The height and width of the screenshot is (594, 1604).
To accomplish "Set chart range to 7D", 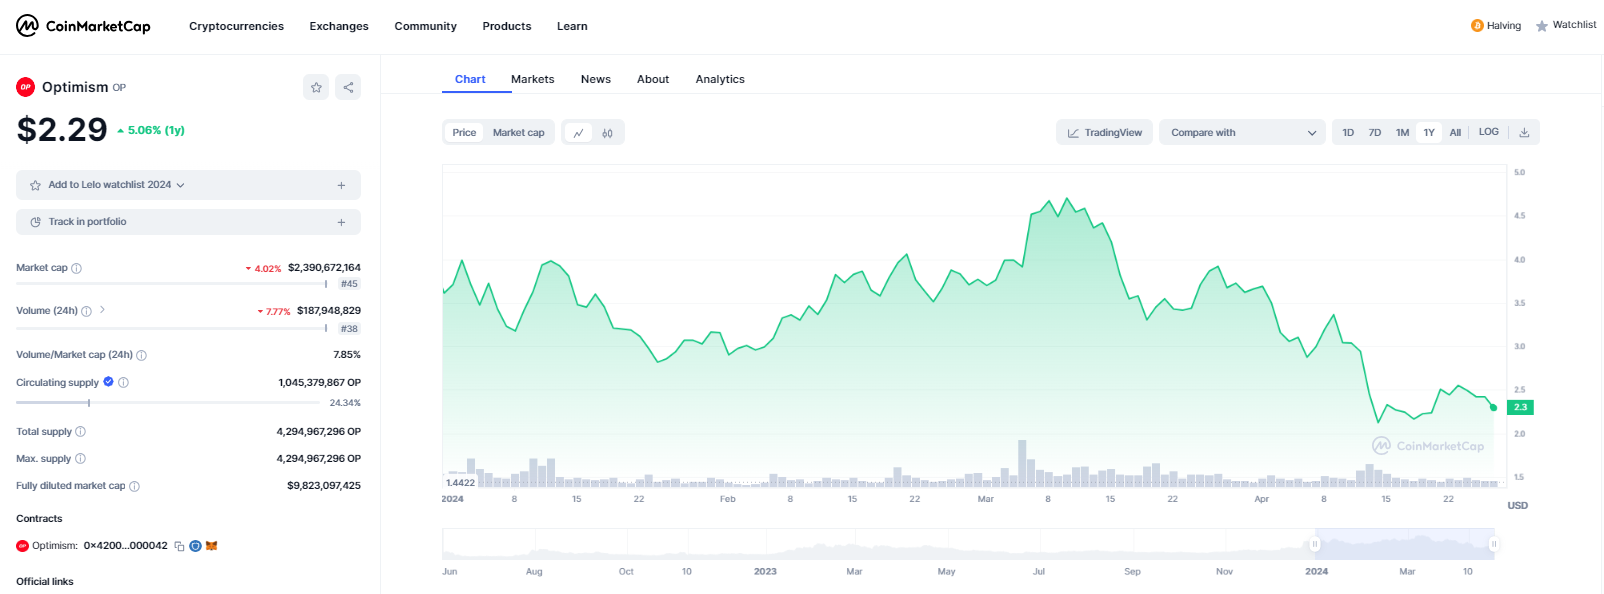I will pos(1375,132).
